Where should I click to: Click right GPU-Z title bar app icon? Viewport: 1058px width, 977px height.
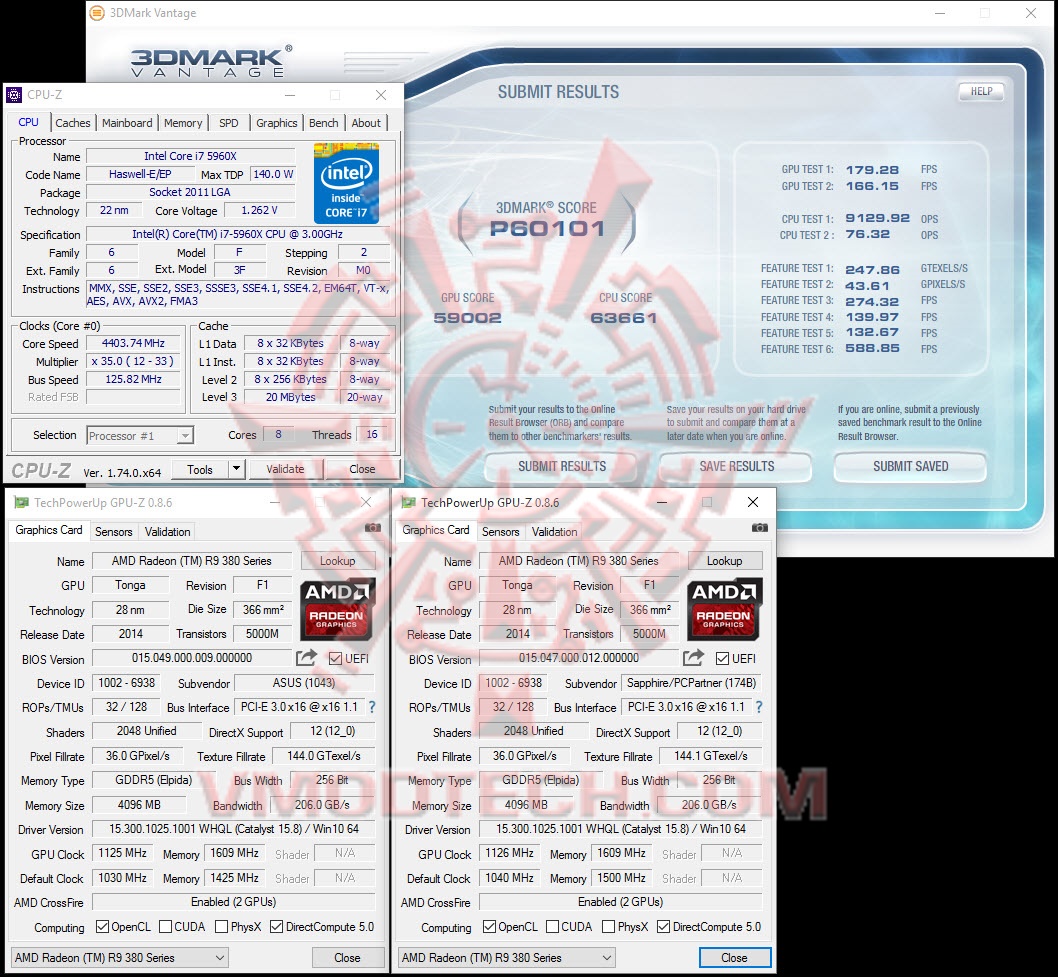click(408, 503)
